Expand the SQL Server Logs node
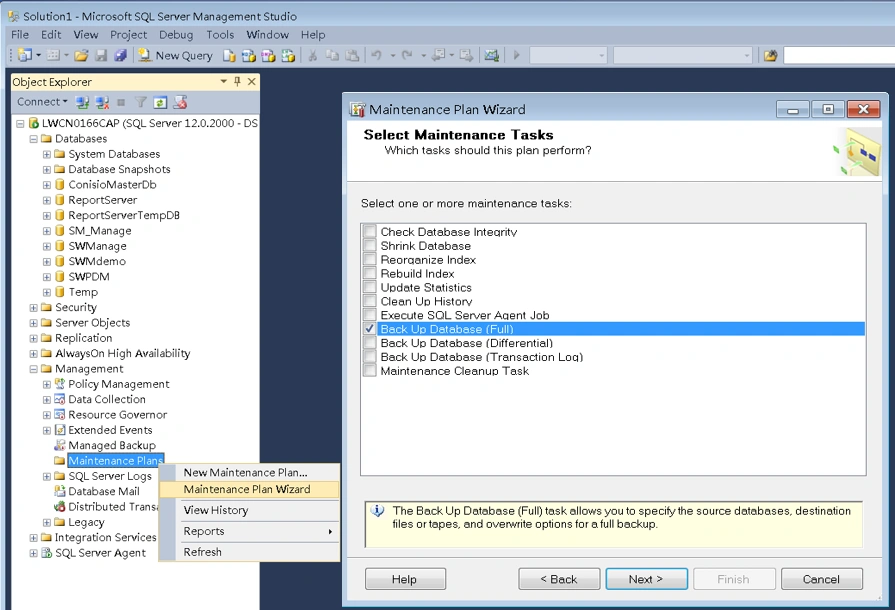Viewport: 895px width, 610px height. 47,476
